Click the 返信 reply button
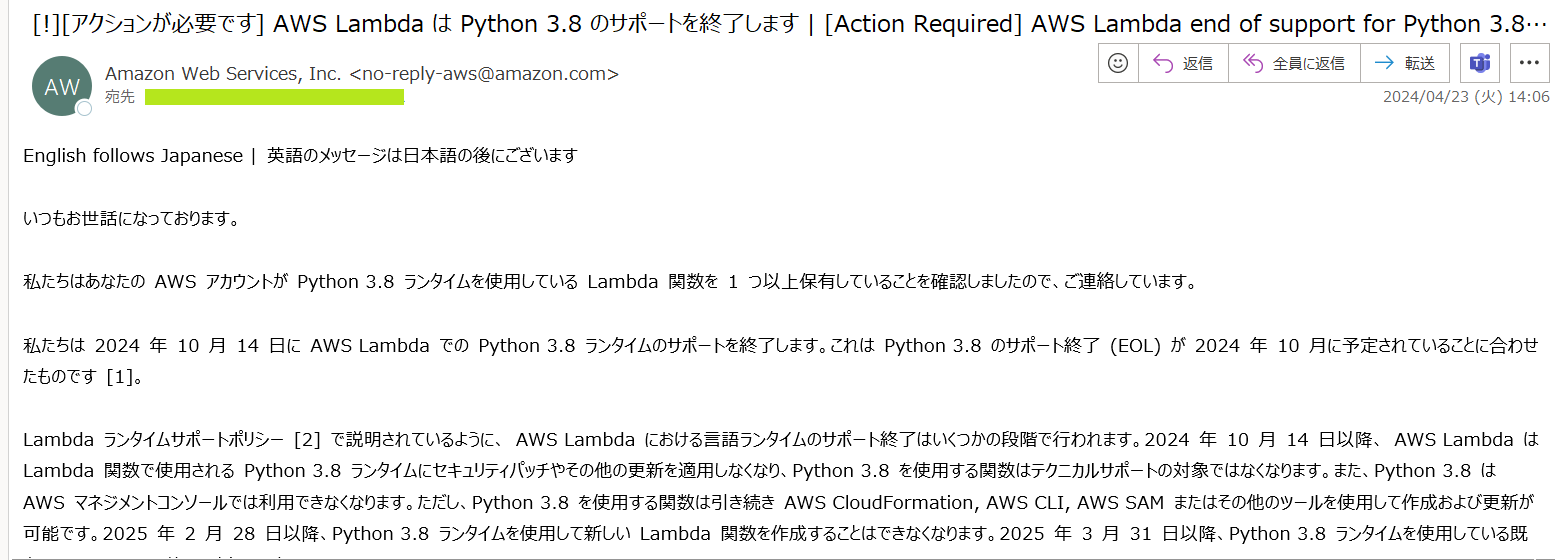The image size is (1556, 560). [x=1183, y=63]
